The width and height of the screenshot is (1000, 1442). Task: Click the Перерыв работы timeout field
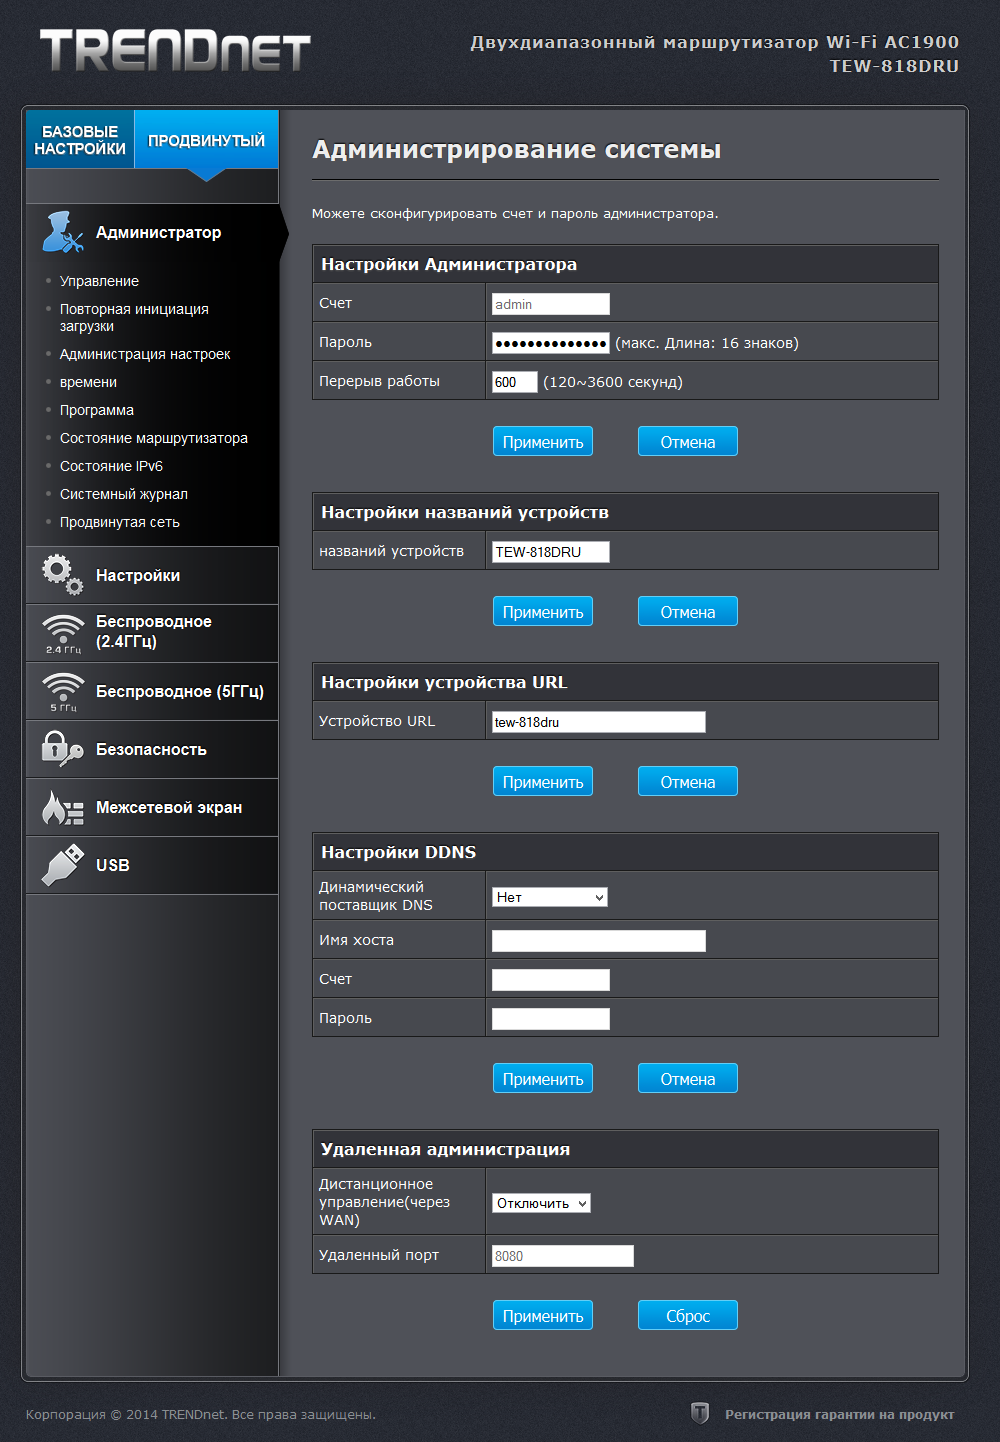(515, 382)
